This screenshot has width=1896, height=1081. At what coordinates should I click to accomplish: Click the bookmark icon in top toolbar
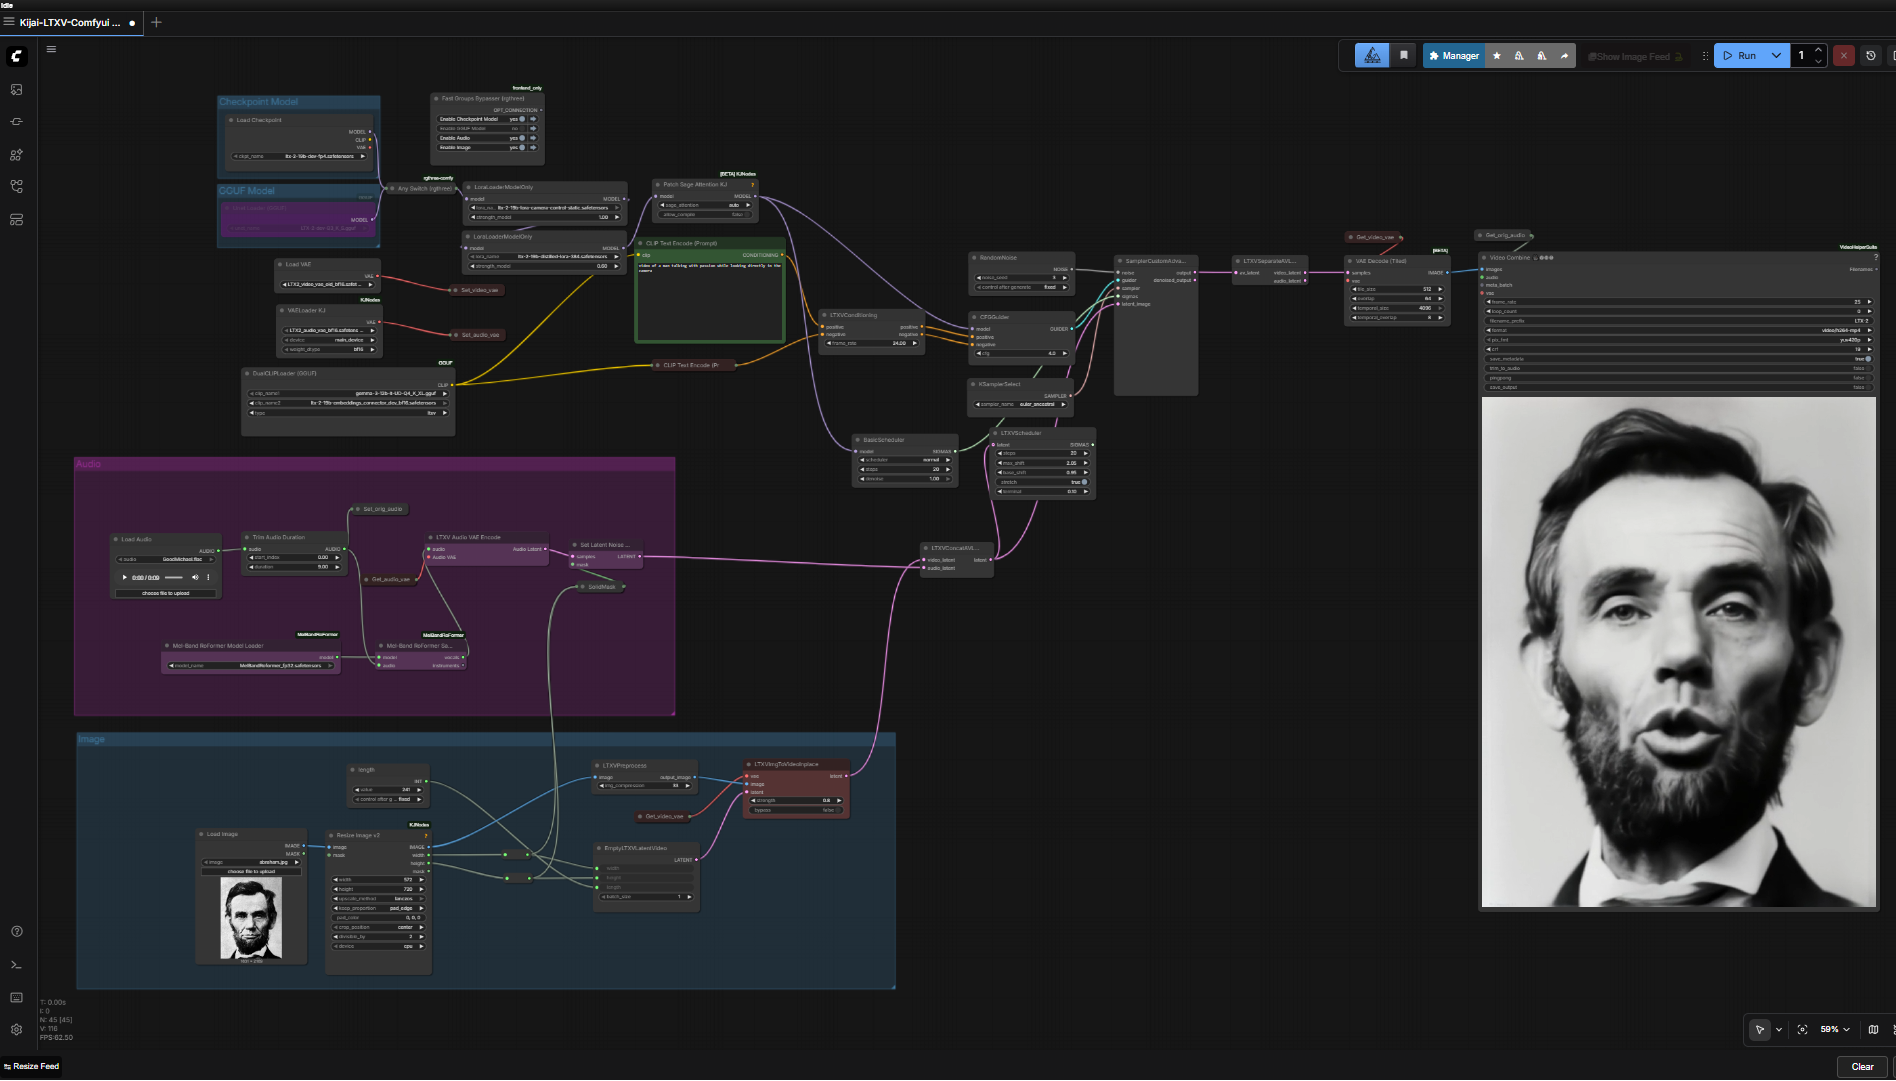click(1404, 56)
